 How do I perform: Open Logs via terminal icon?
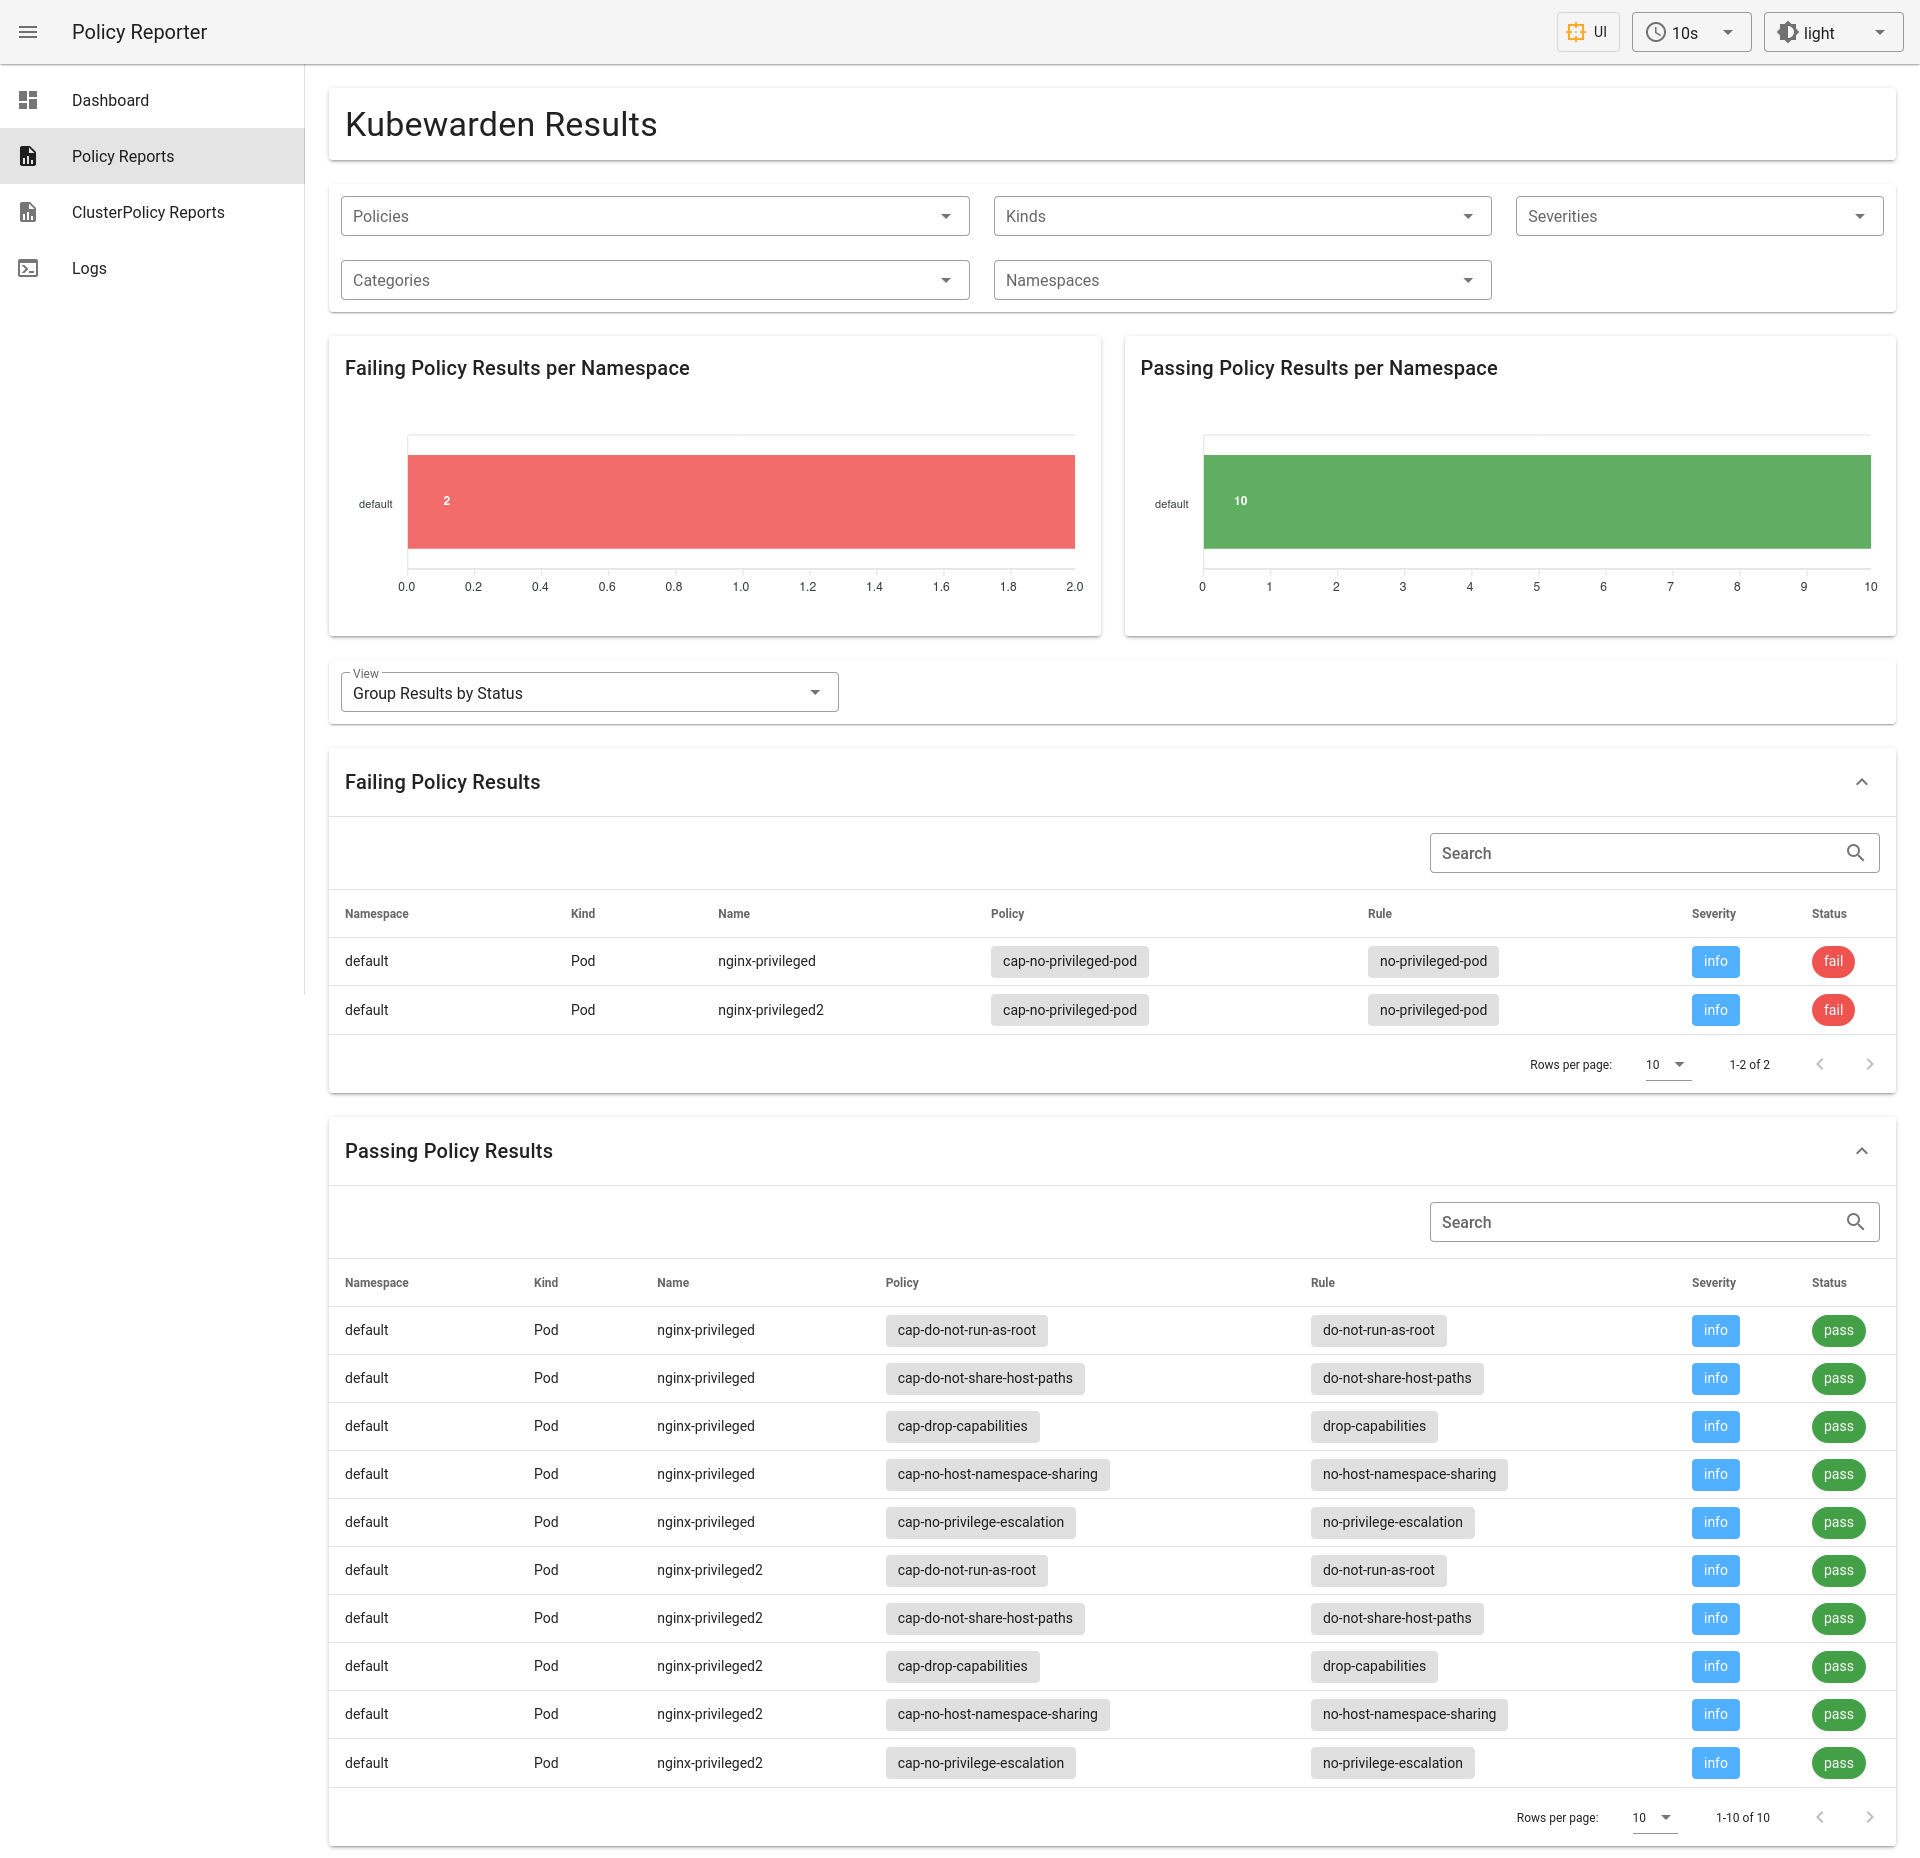28,268
